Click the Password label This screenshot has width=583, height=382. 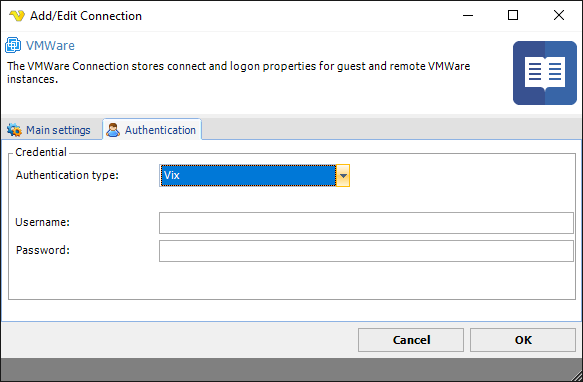[43, 250]
